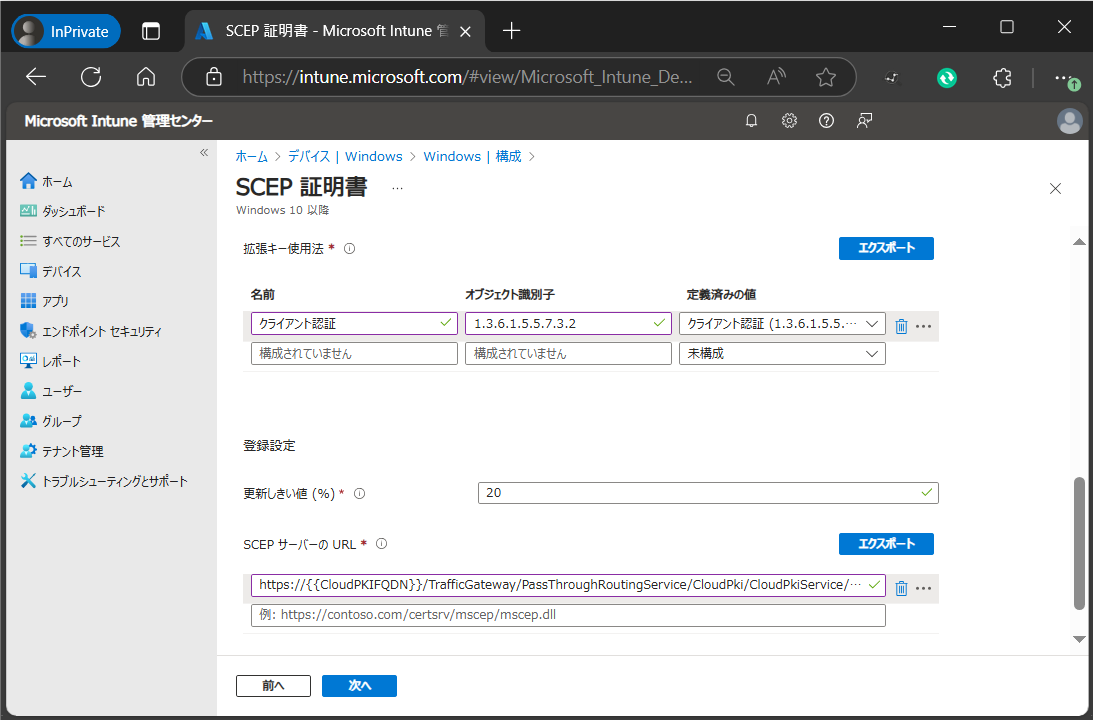The height and width of the screenshot is (720, 1093).
Task: Click the notifications bell icon
Action: coord(752,121)
